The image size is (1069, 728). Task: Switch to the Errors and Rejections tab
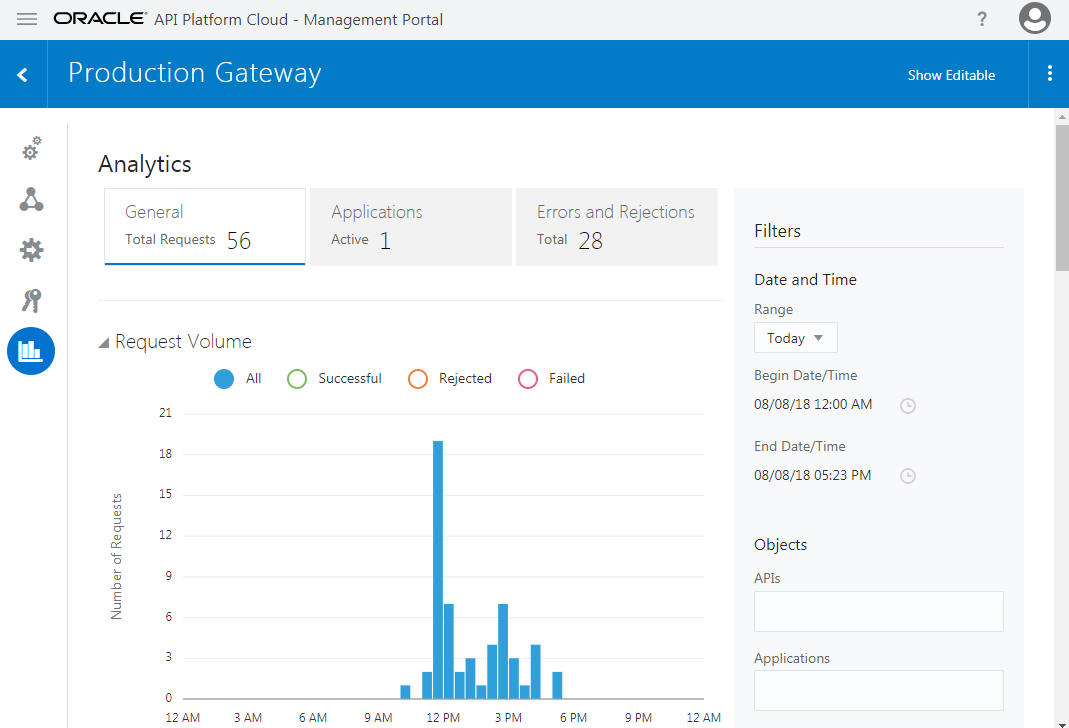pos(617,226)
